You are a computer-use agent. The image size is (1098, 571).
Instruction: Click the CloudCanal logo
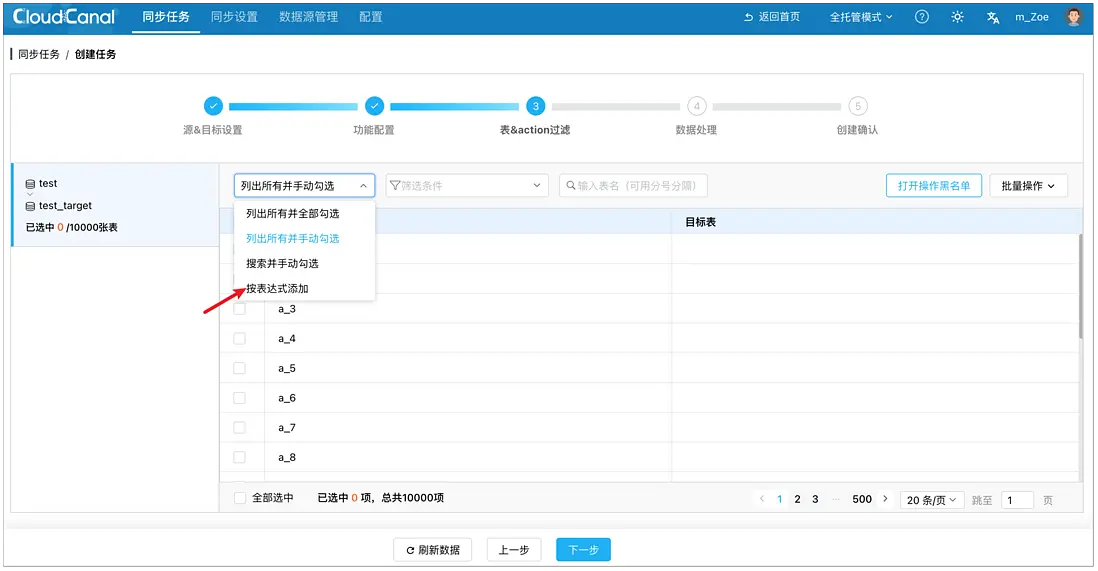(64, 17)
